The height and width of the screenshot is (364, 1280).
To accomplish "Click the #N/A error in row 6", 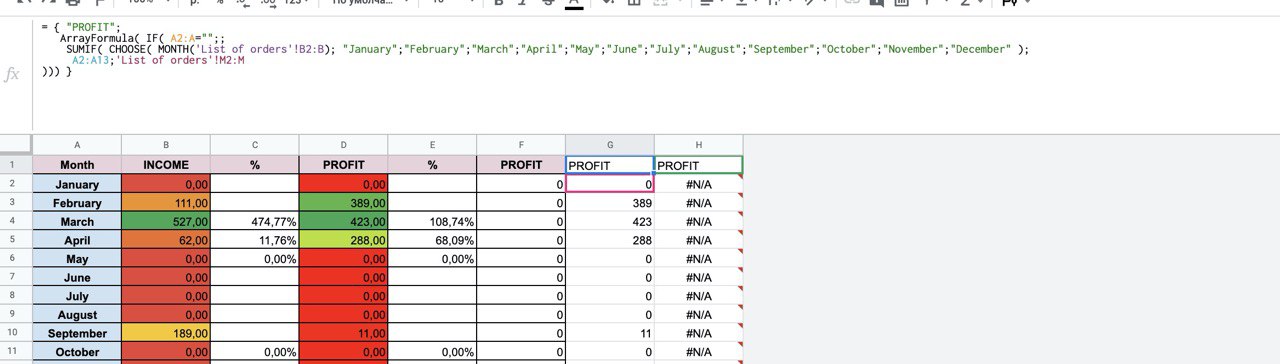I will [699, 259].
